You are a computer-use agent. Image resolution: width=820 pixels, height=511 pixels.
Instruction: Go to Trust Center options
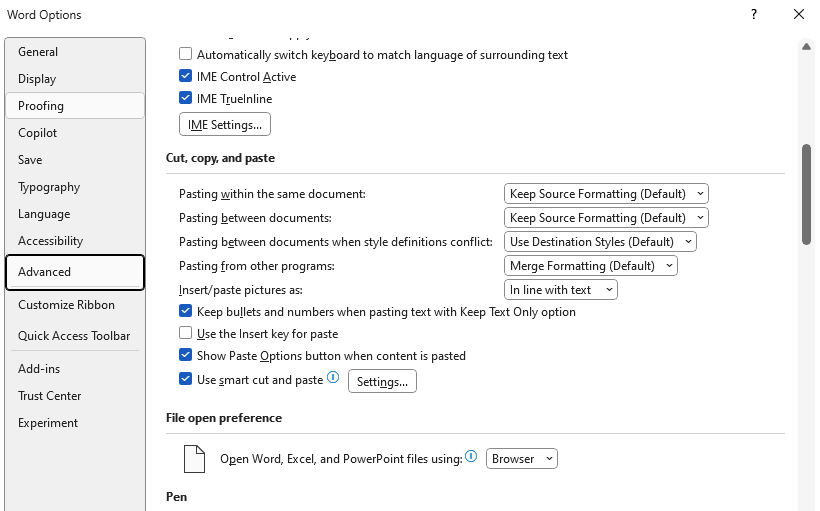pyautogui.click(x=75, y=396)
